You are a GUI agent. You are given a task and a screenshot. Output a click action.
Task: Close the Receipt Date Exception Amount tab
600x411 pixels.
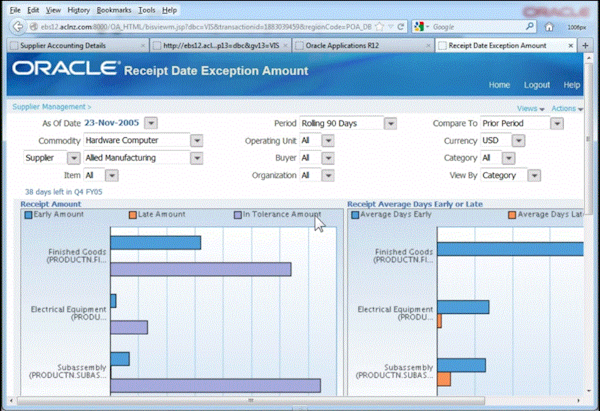coord(571,46)
